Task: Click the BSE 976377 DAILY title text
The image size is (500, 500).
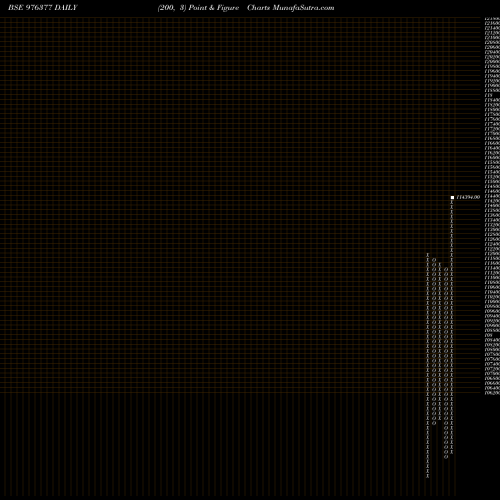Action: pyautogui.click(x=43, y=8)
